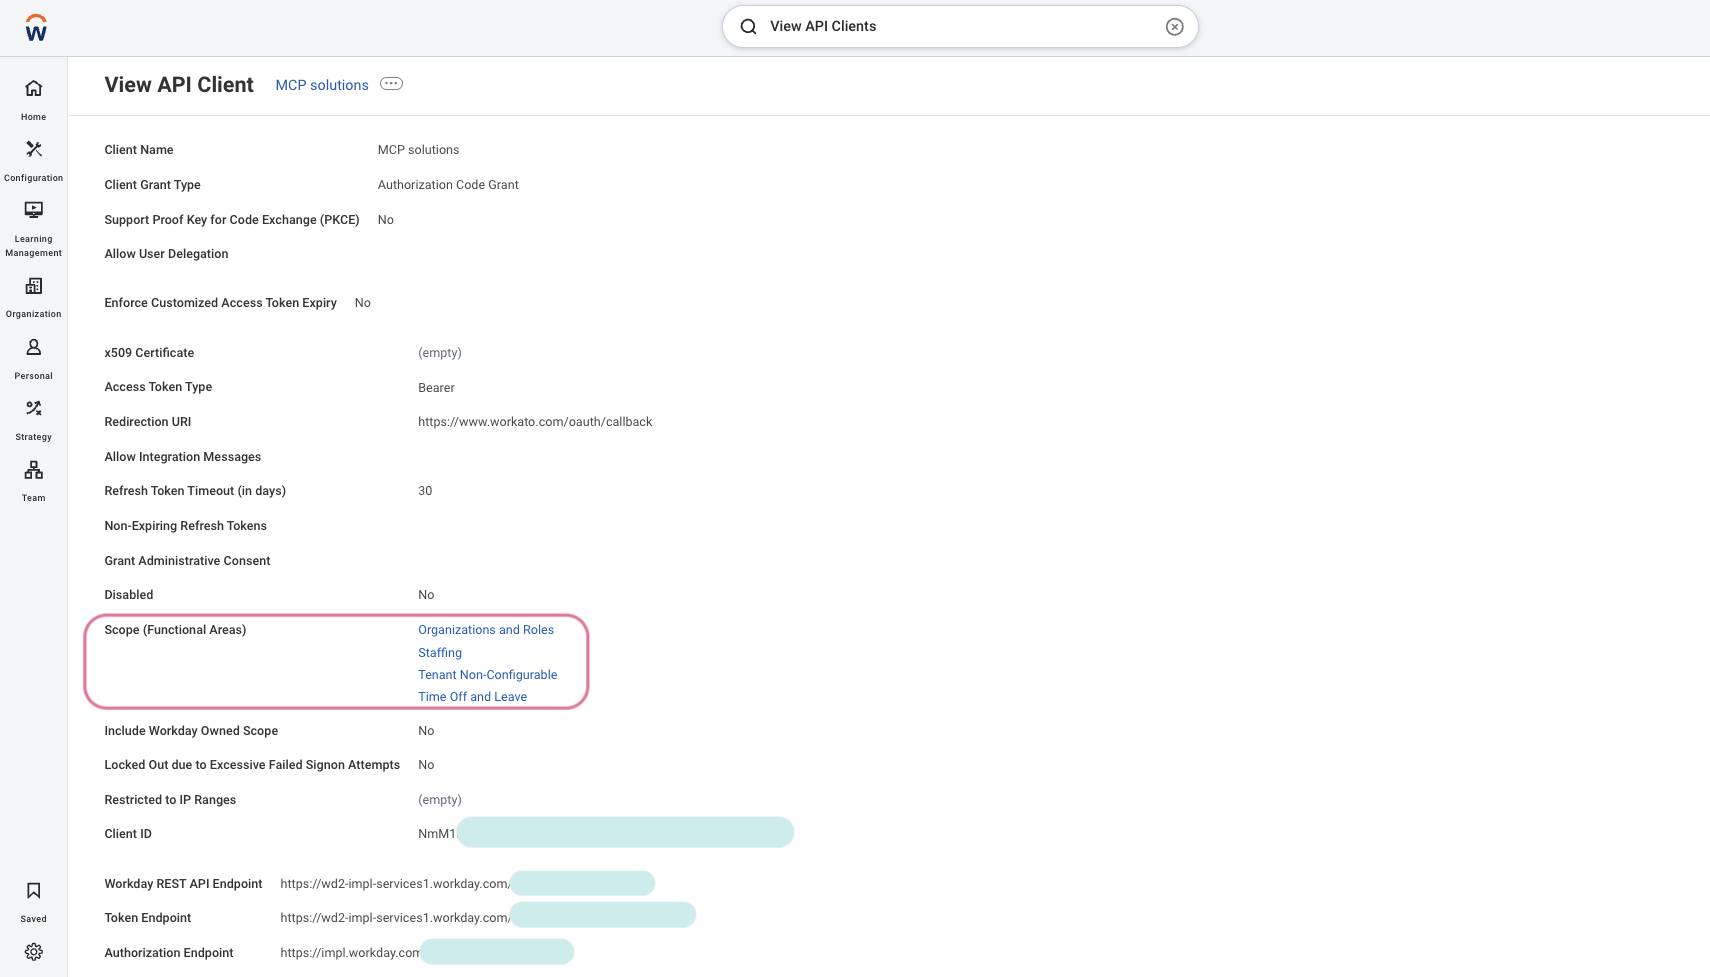Image resolution: width=1710 pixels, height=977 pixels.
Task: Focus the View API Clients search field
Action: coord(960,27)
